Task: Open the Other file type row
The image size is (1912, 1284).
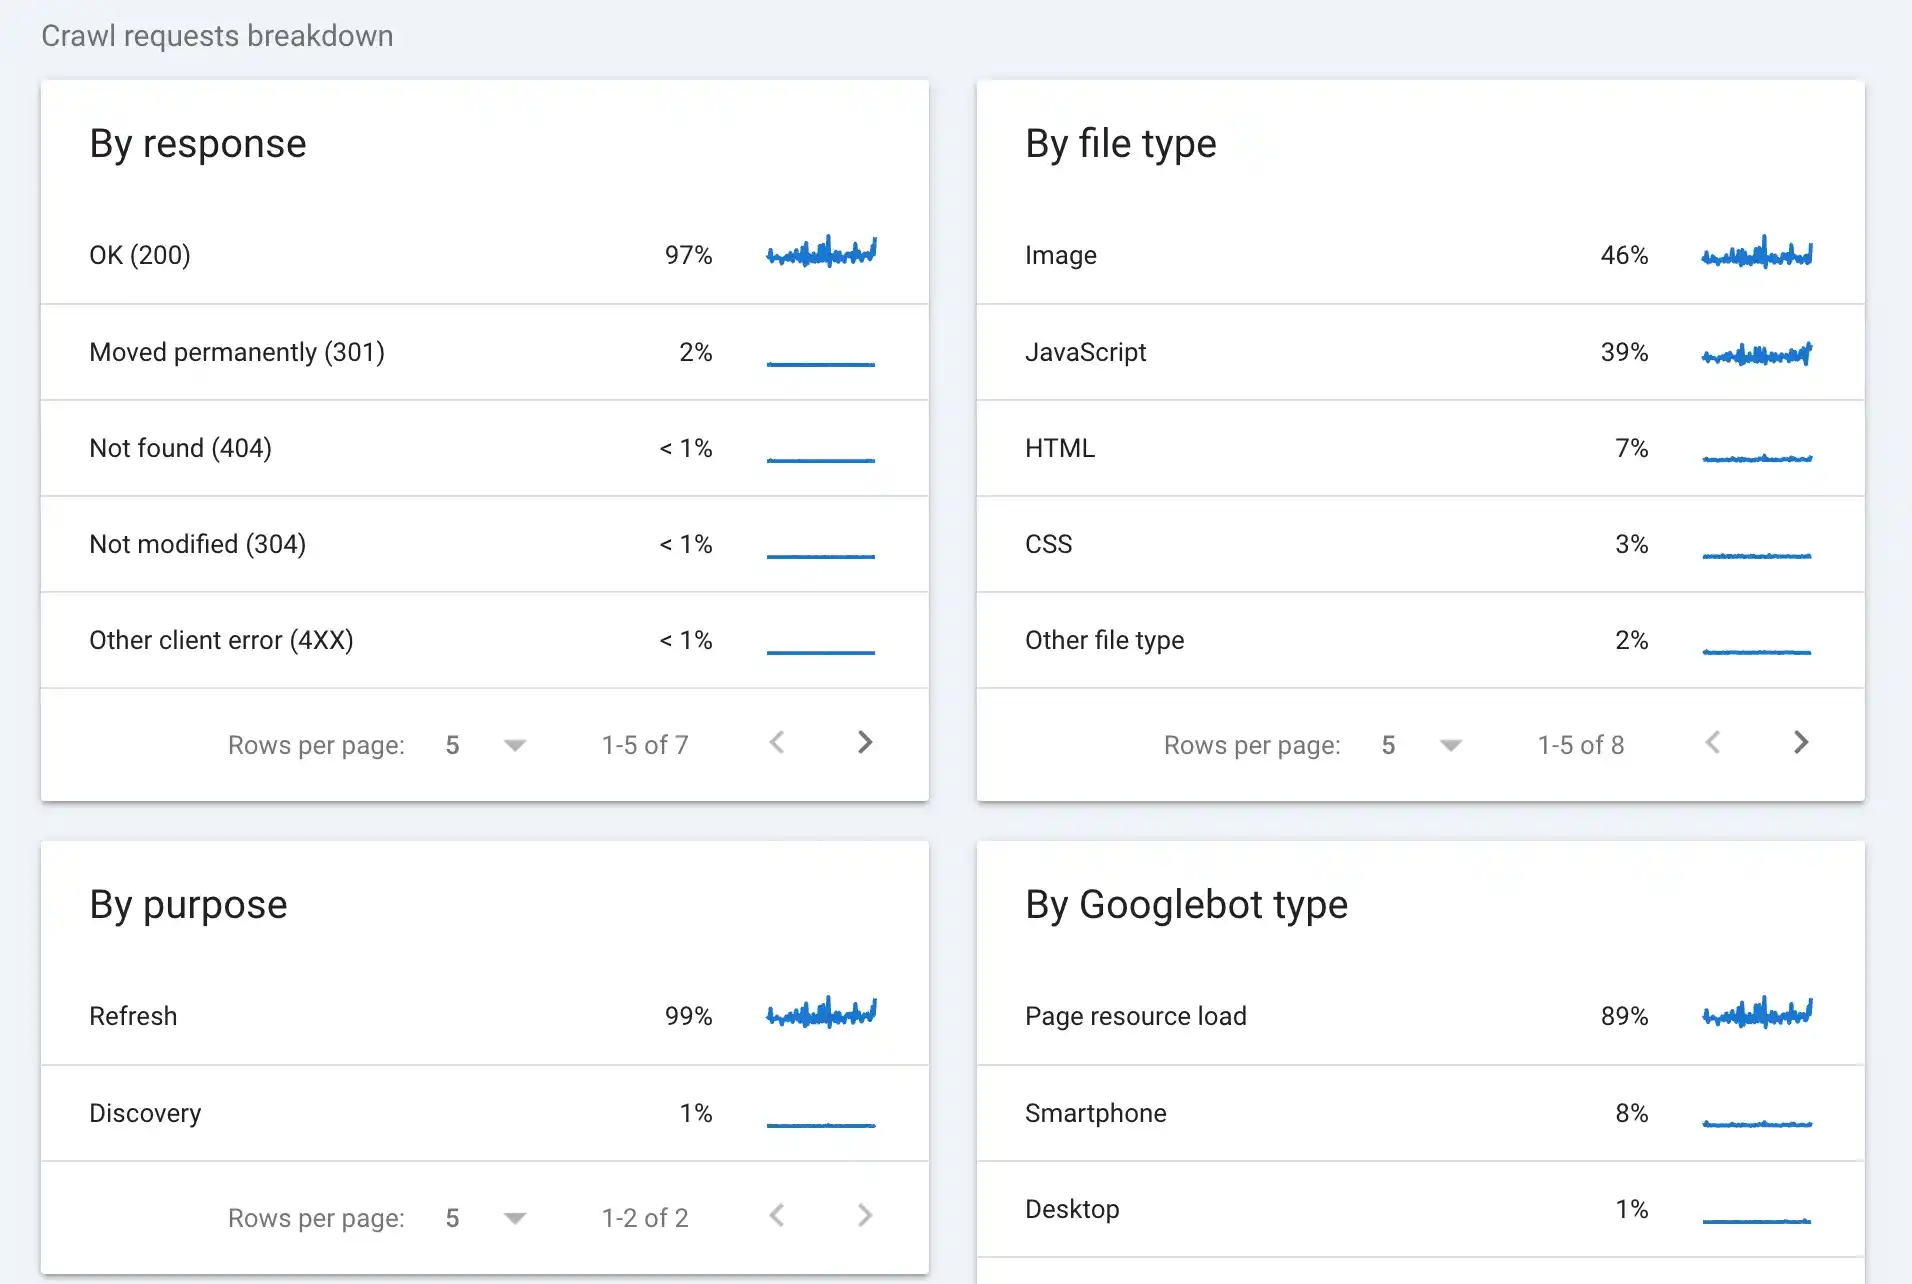Action: click(1421, 640)
